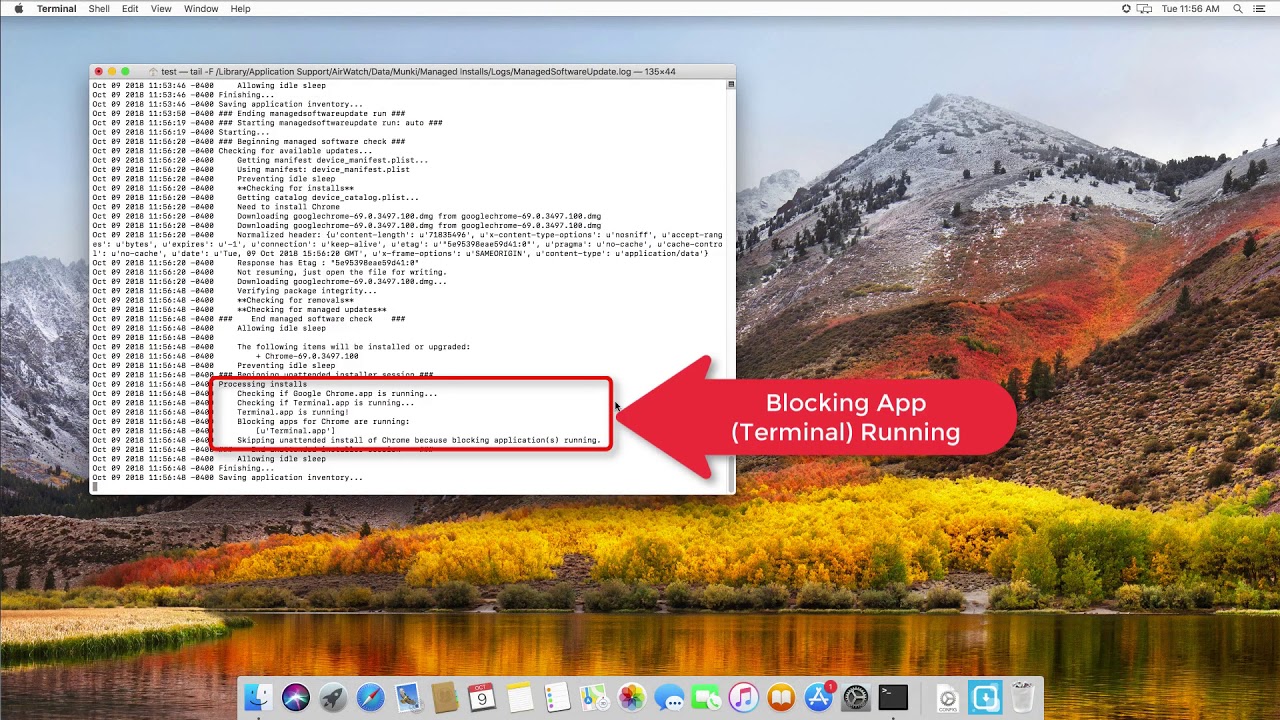
Task: Zoom the Terminal window with green button
Action: [125, 72]
